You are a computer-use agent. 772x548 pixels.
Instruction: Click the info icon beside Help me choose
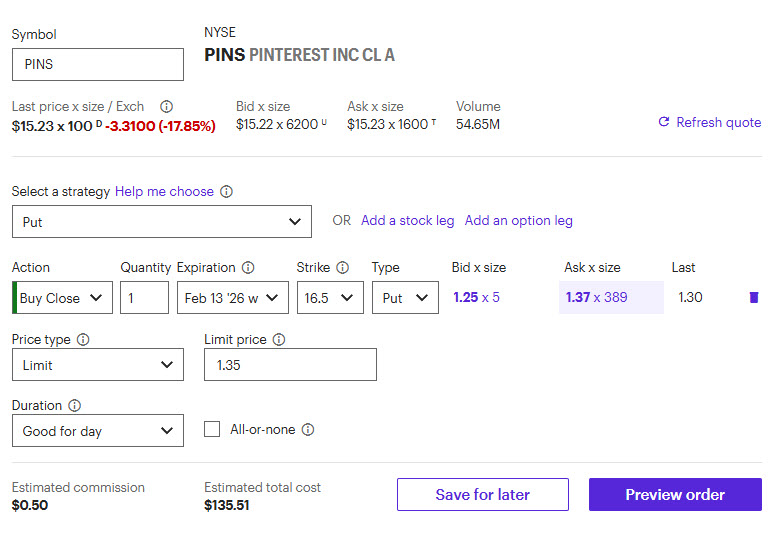click(x=227, y=192)
